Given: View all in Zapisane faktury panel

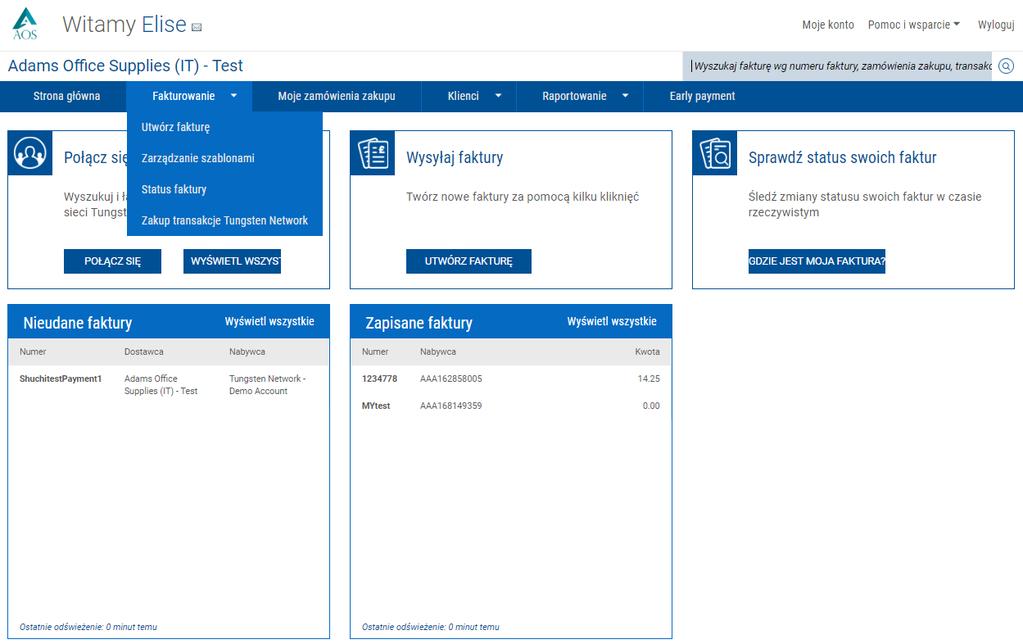Looking at the screenshot, I should tap(611, 321).
